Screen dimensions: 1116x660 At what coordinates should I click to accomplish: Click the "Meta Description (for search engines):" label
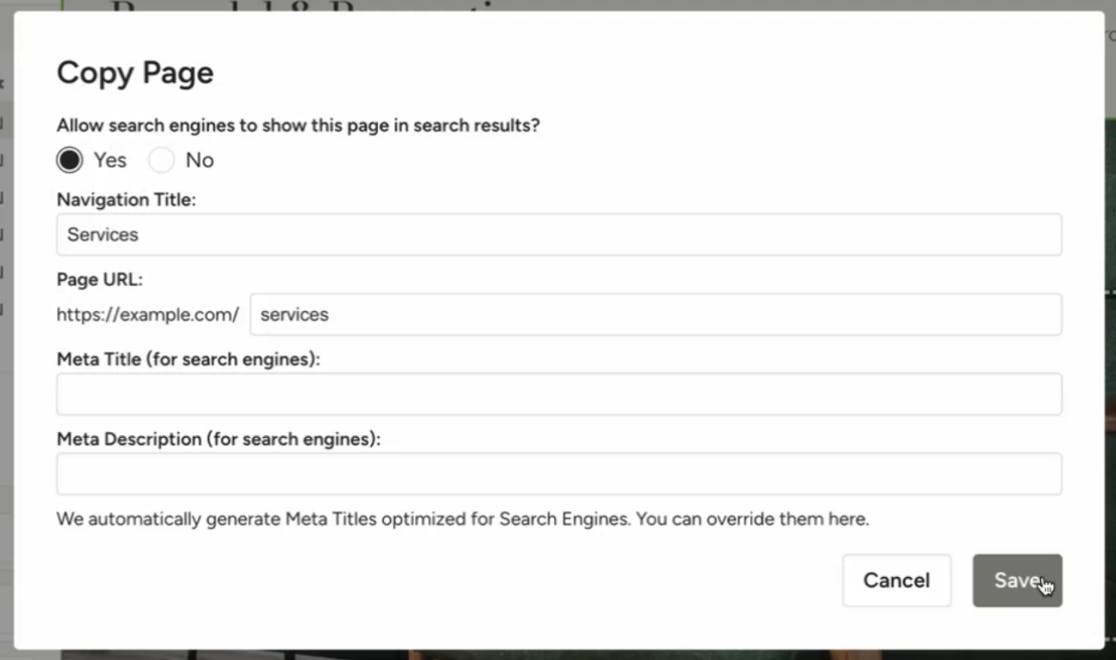click(218, 439)
